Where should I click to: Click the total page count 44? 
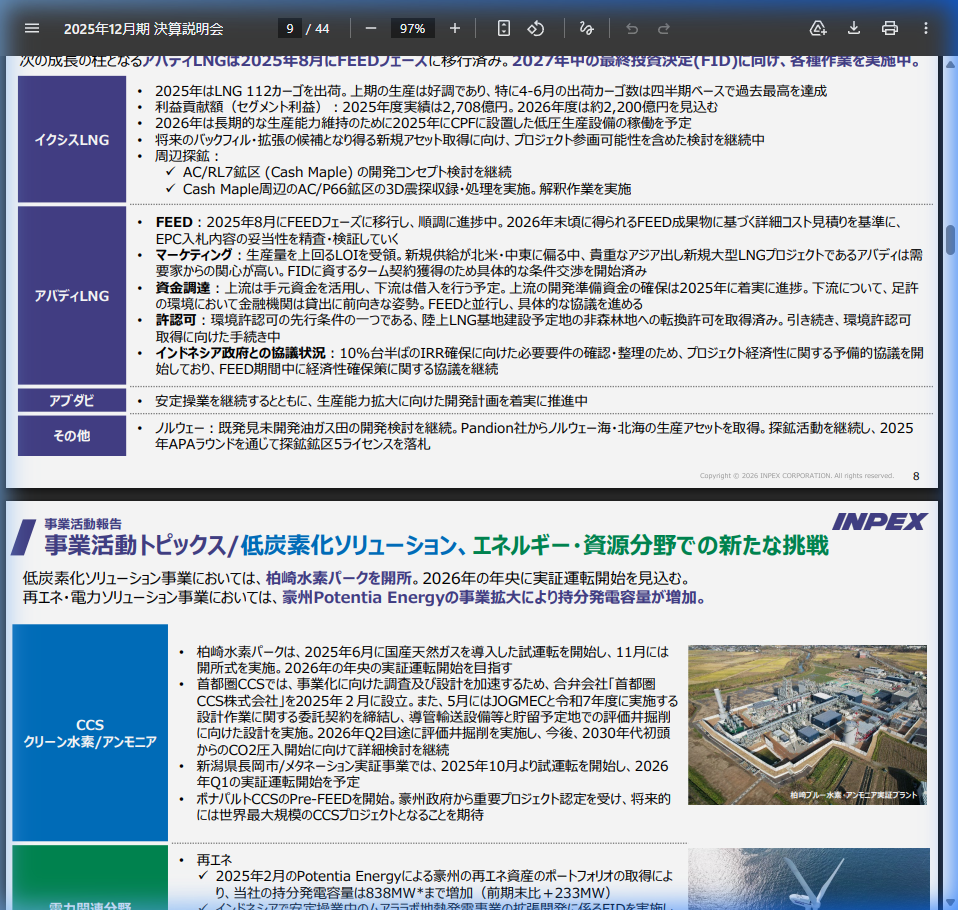(322, 29)
